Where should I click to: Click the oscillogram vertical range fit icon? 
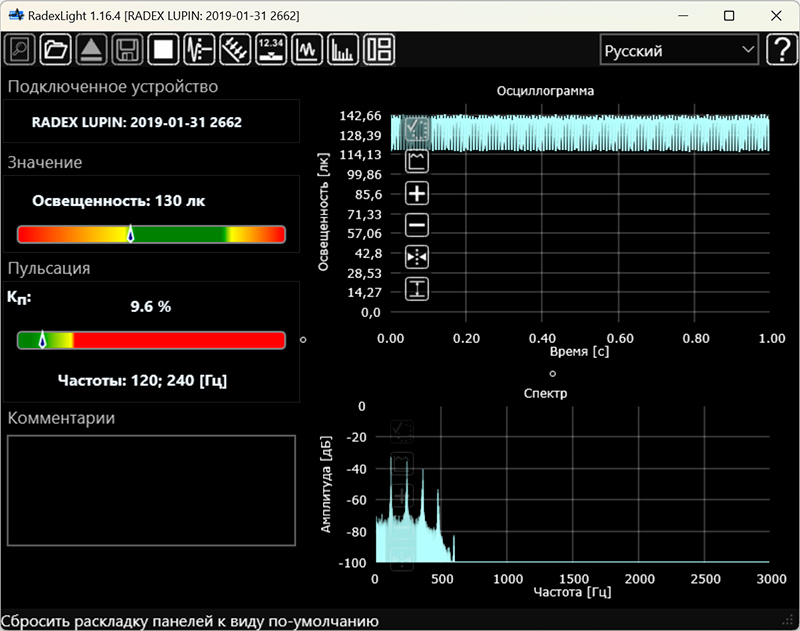pos(417,289)
